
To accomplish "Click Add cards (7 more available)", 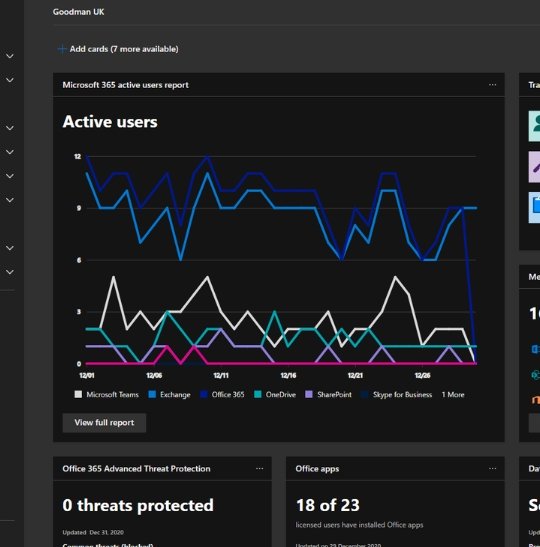I will [124, 49].
